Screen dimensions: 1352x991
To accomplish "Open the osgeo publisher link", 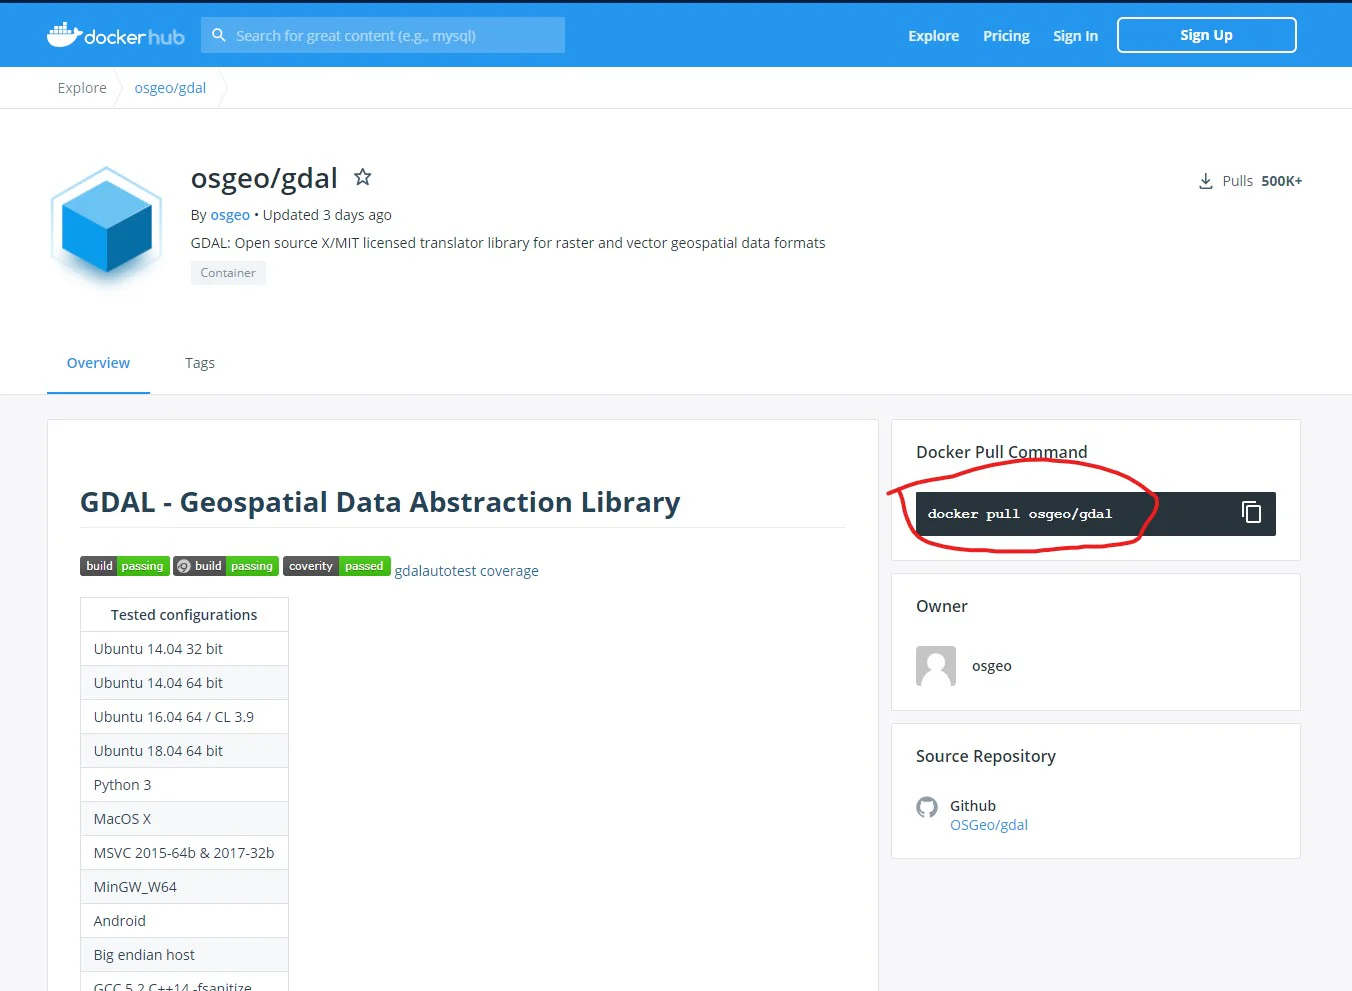I will (x=230, y=215).
